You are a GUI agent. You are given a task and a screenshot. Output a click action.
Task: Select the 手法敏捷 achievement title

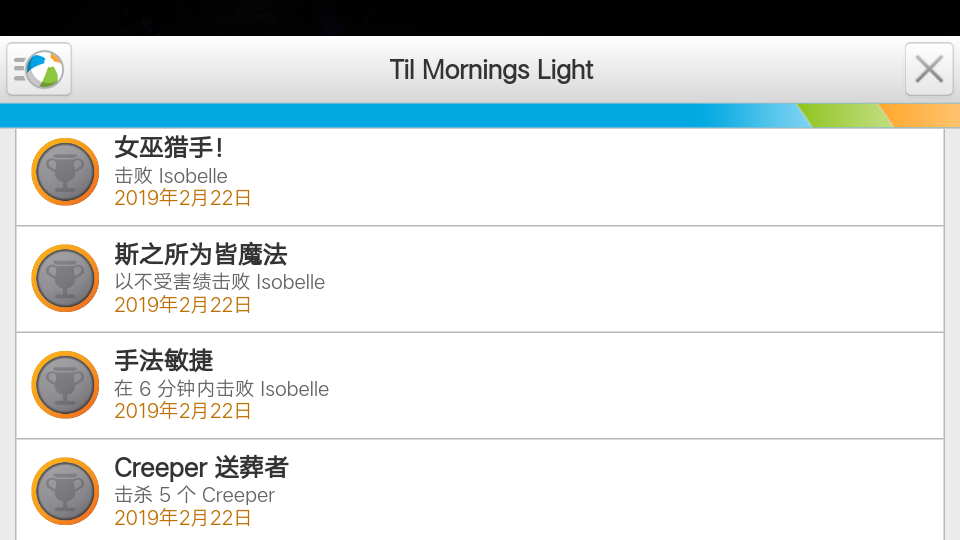163,361
